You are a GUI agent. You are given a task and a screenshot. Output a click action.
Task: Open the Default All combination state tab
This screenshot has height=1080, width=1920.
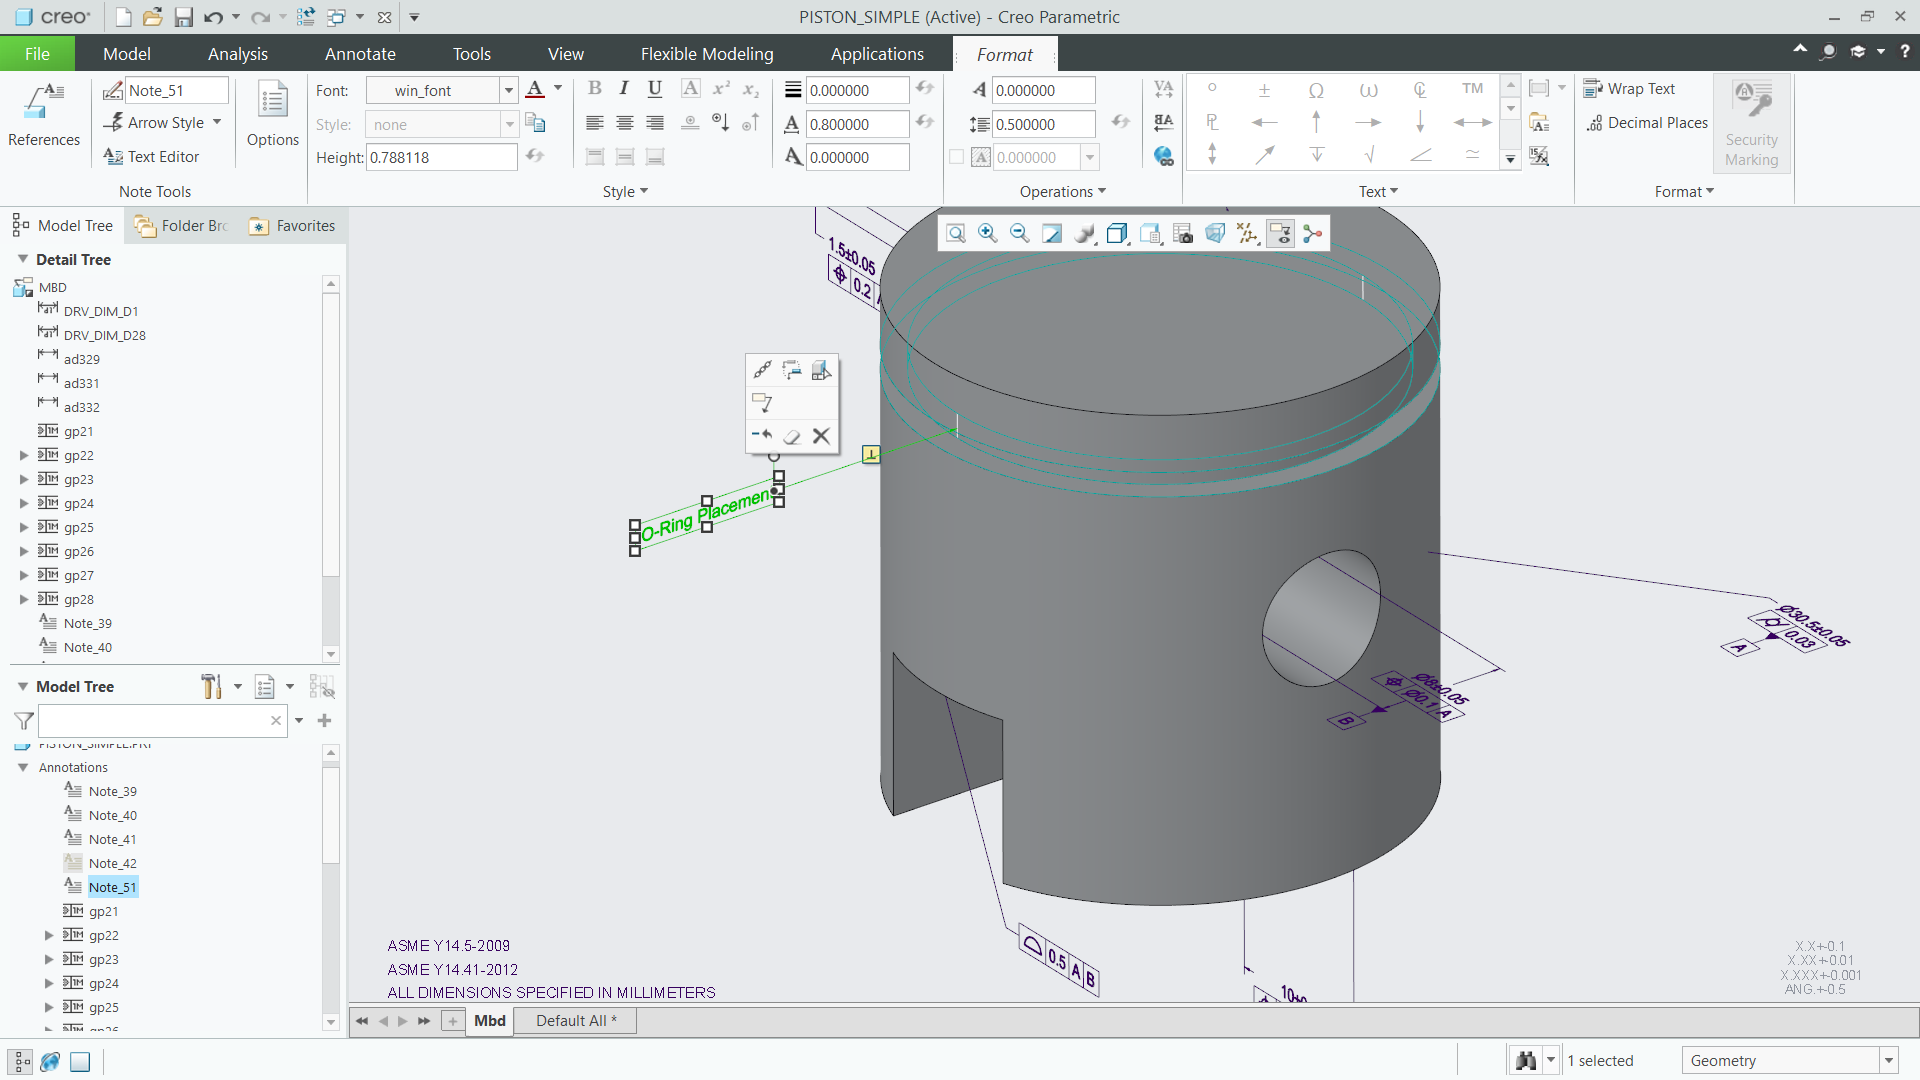coord(575,1020)
